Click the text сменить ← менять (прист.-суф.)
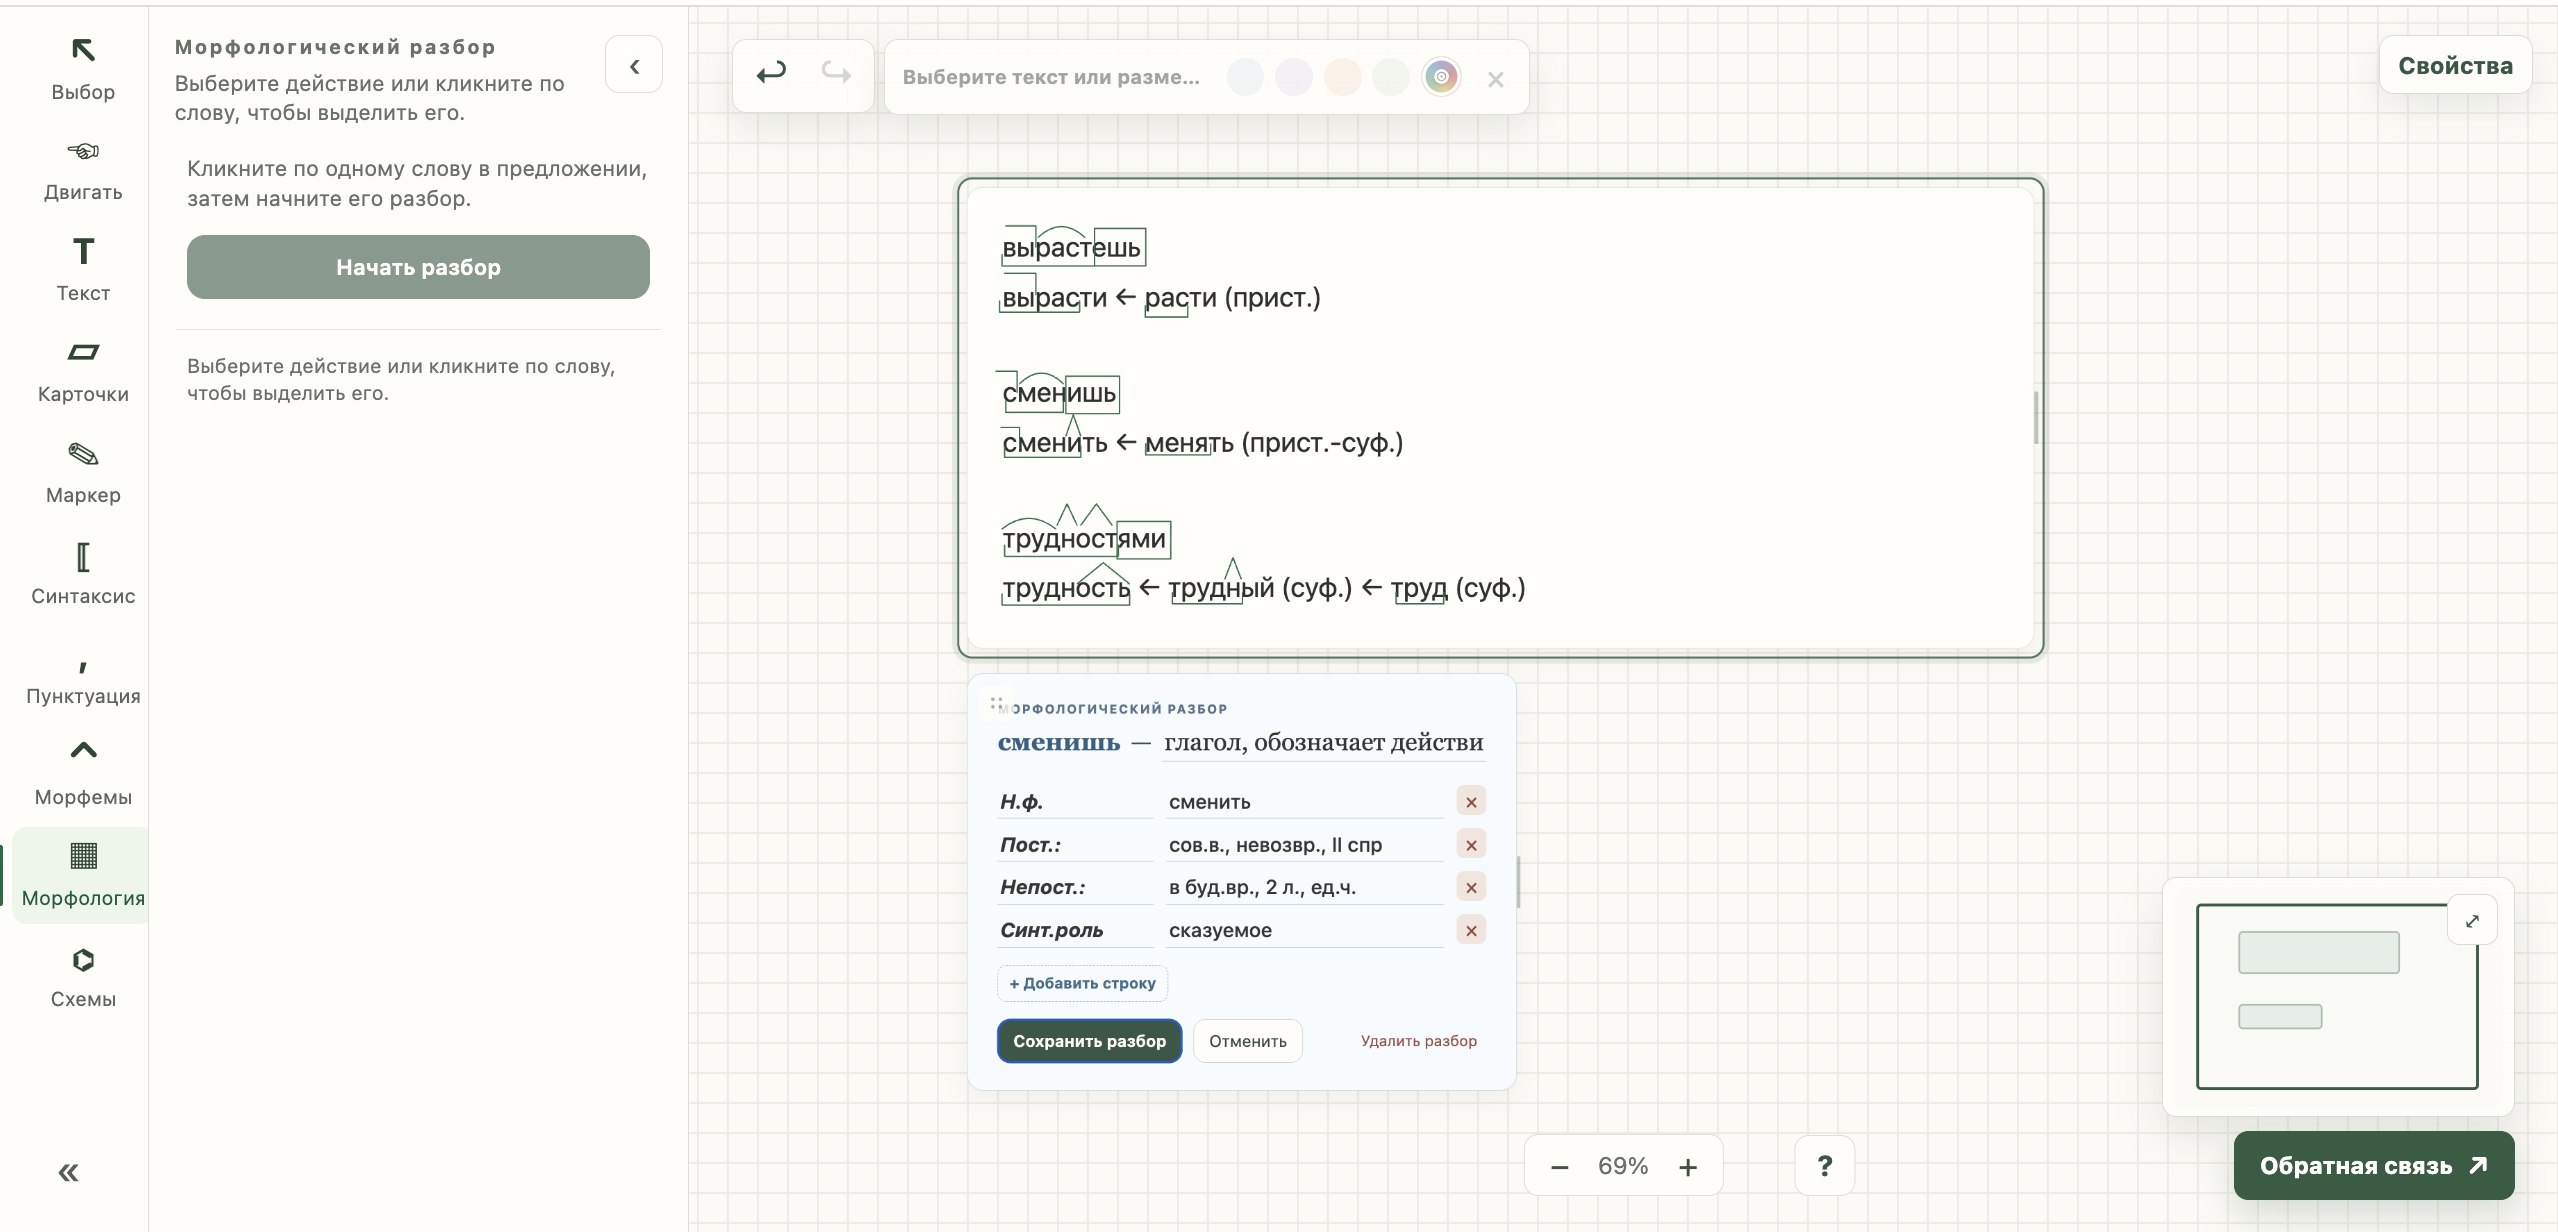Image resolution: width=2558 pixels, height=1232 pixels. (1202, 443)
